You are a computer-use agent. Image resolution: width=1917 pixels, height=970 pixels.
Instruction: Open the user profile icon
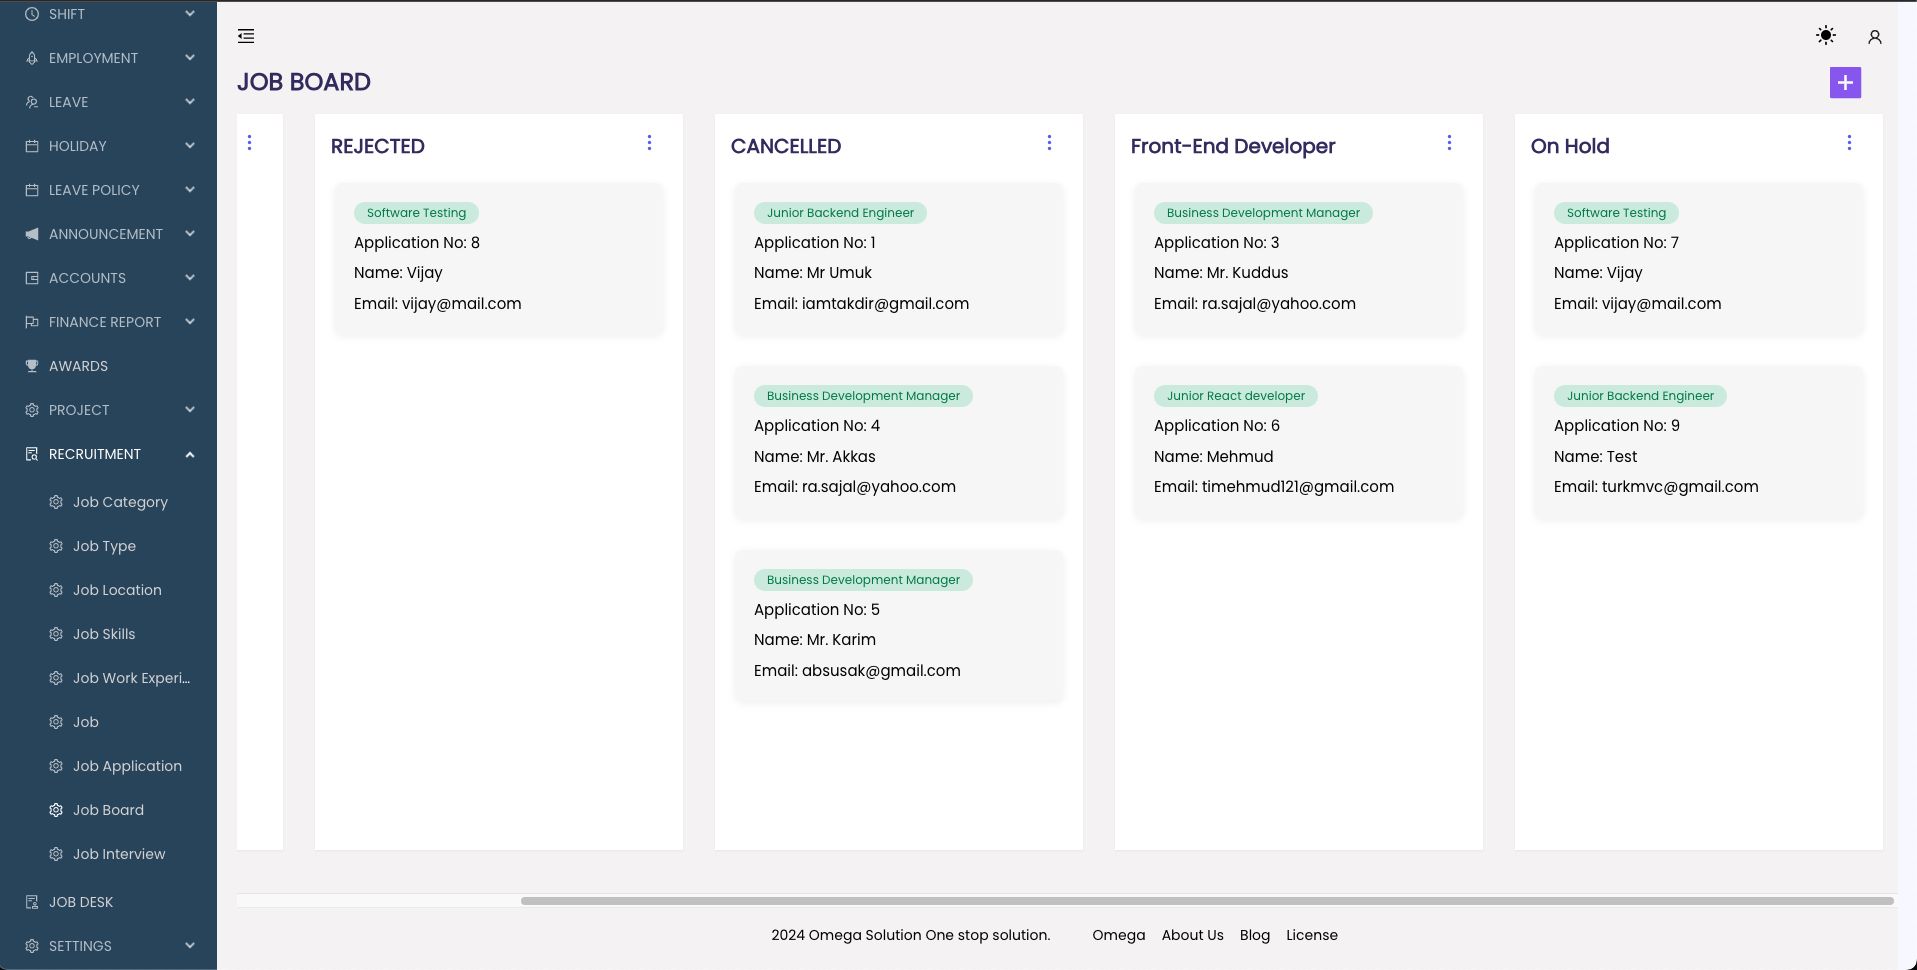1874,37
